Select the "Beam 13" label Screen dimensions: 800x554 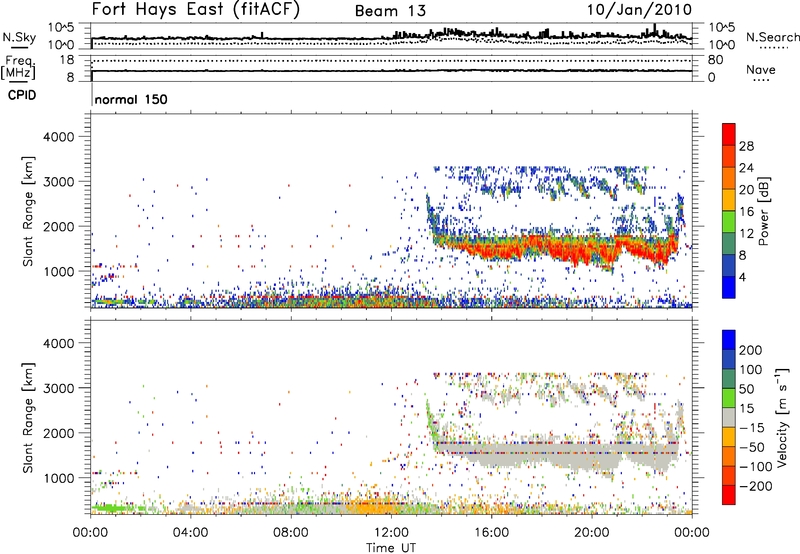click(390, 11)
